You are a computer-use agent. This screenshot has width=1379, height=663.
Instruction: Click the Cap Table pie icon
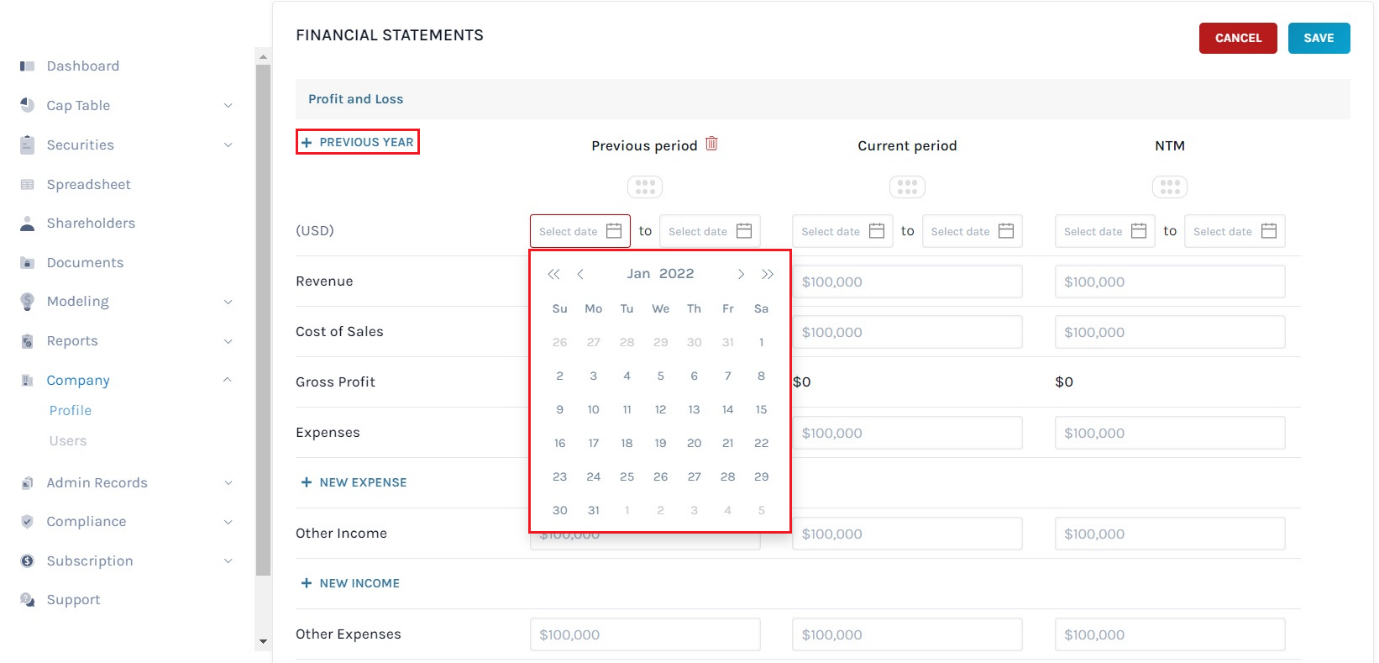pos(28,105)
